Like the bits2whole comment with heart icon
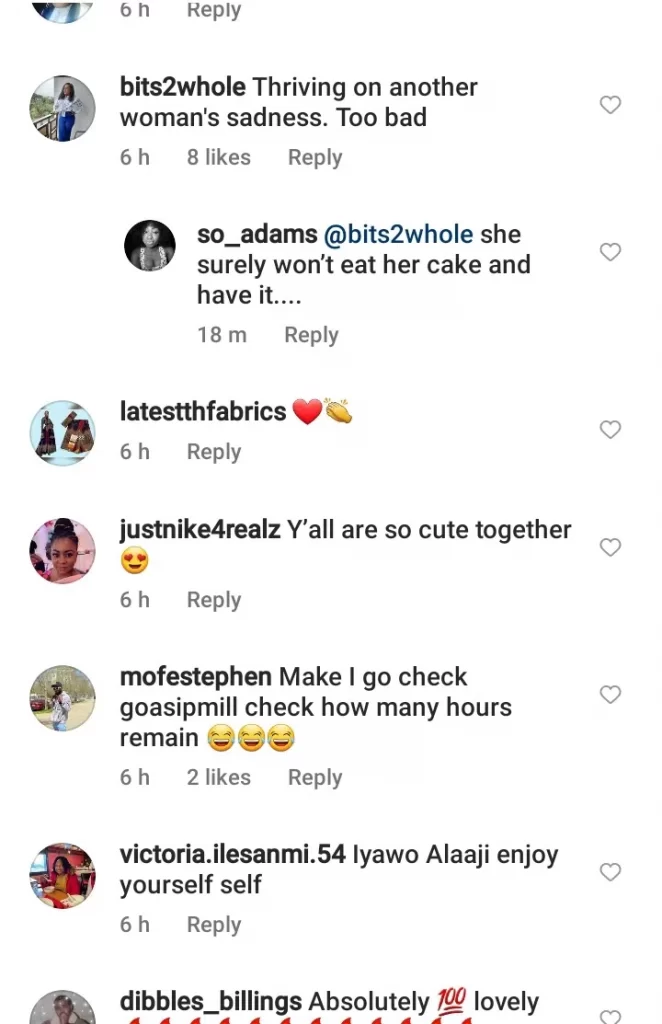Screen dimensions: 662x1024 610,105
